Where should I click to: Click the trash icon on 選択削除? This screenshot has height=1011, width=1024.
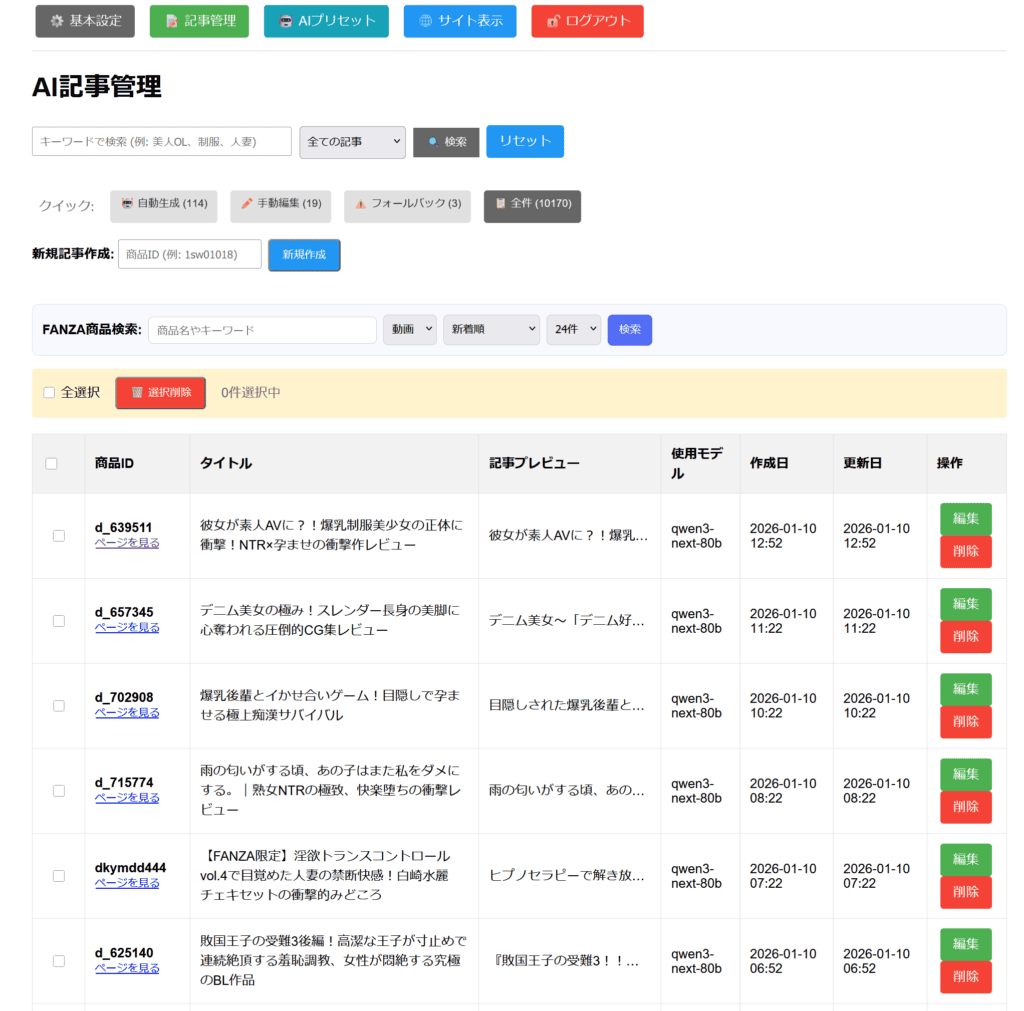tap(137, 393)
